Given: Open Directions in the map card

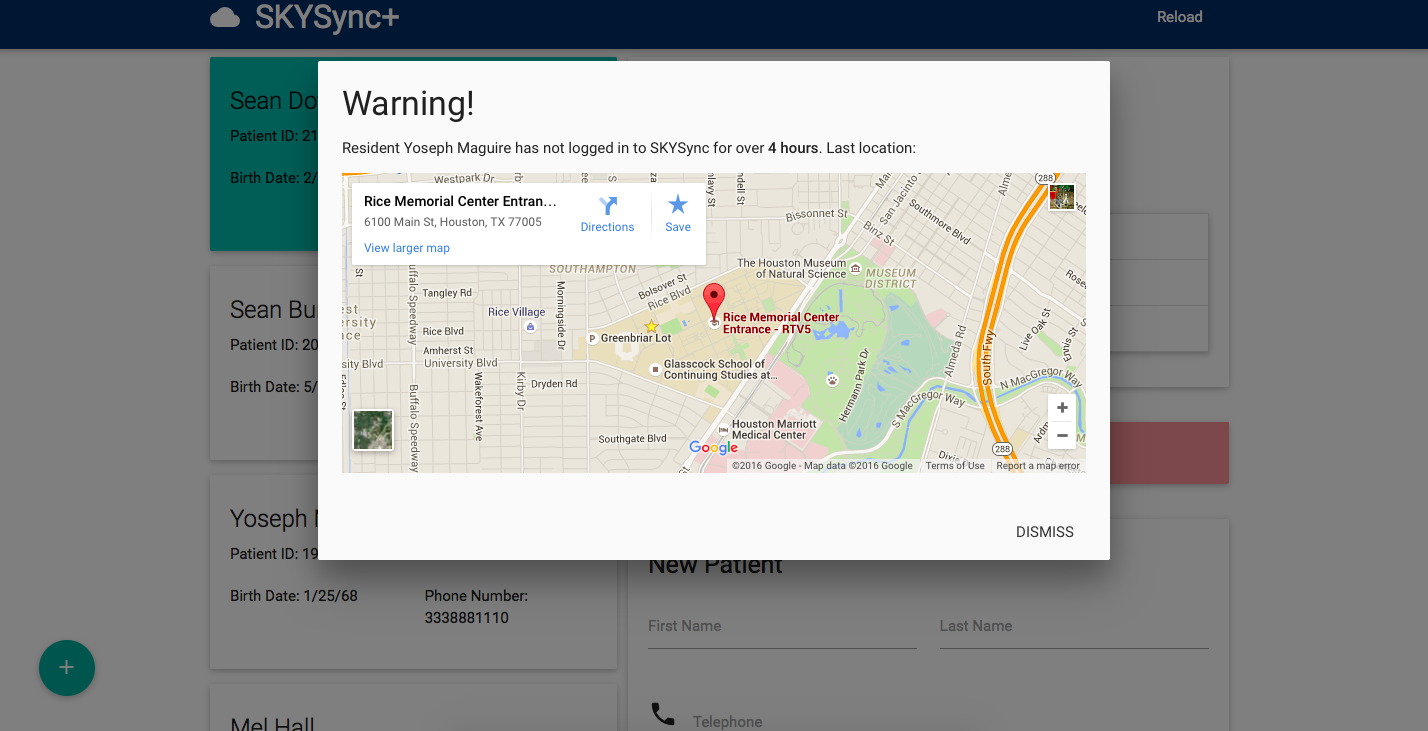Looking at the screenshot, I should 607,214.
